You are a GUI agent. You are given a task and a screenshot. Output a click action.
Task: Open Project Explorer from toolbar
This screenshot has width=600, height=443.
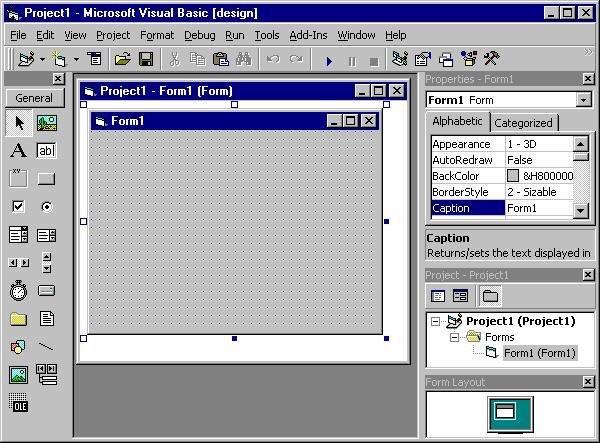click(400, 59)
